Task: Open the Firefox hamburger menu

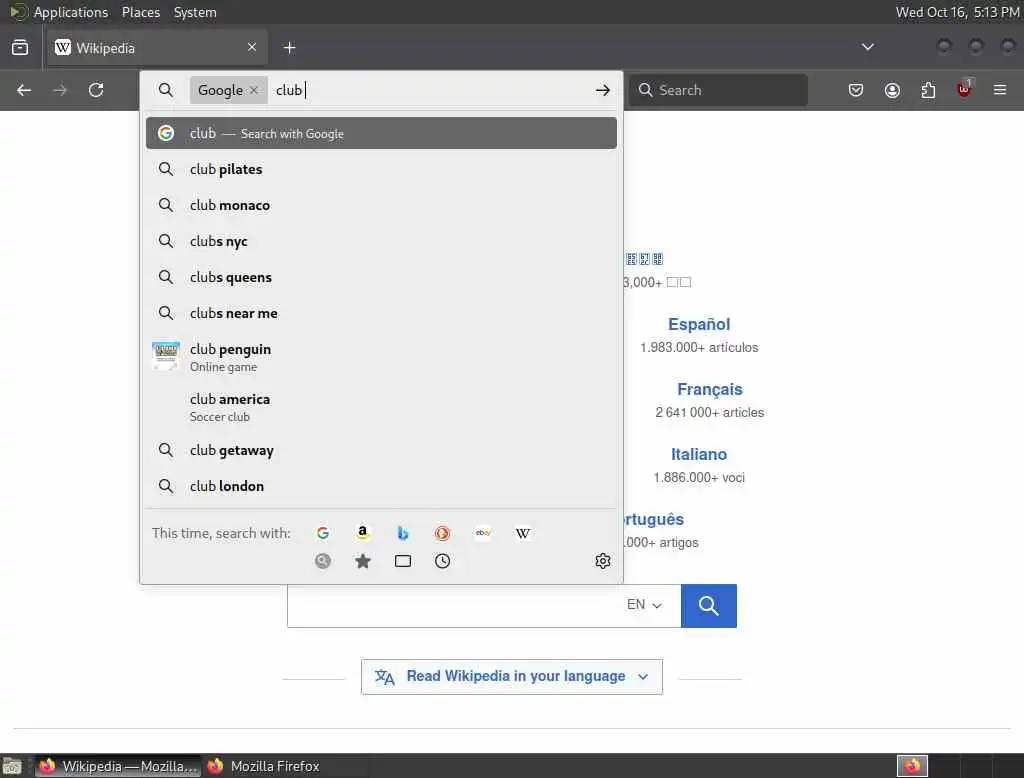Action: click(x=1000, y=90)
